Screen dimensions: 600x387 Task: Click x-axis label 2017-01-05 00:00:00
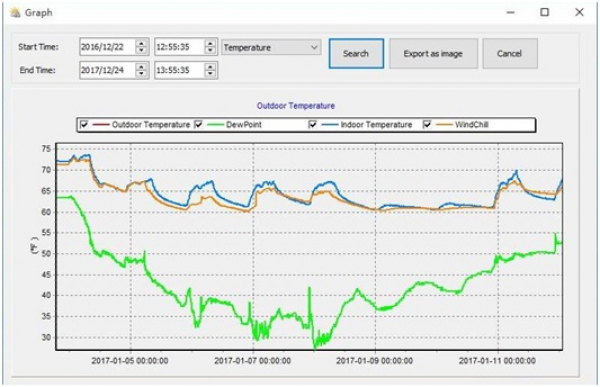coord(130,361)
